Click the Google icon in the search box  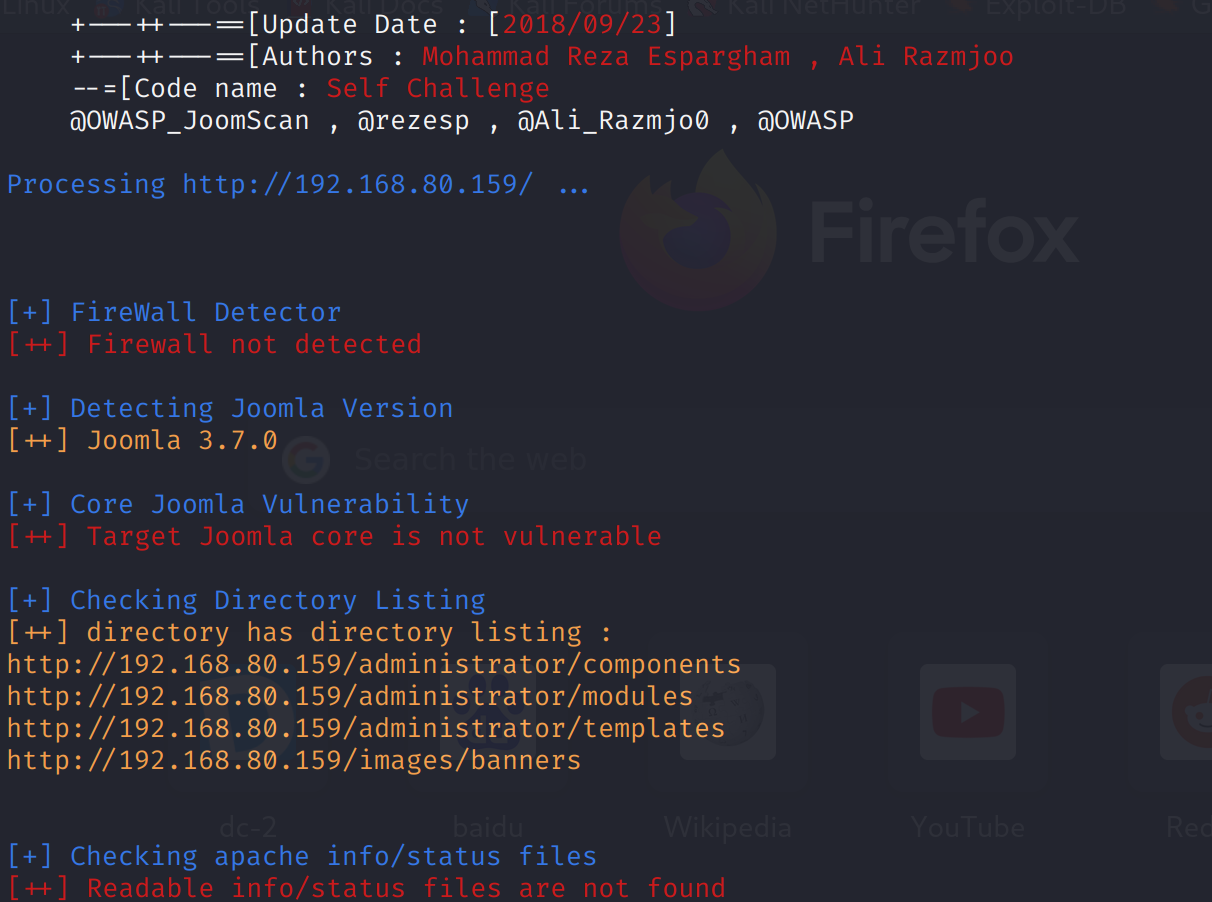[306, 460]
